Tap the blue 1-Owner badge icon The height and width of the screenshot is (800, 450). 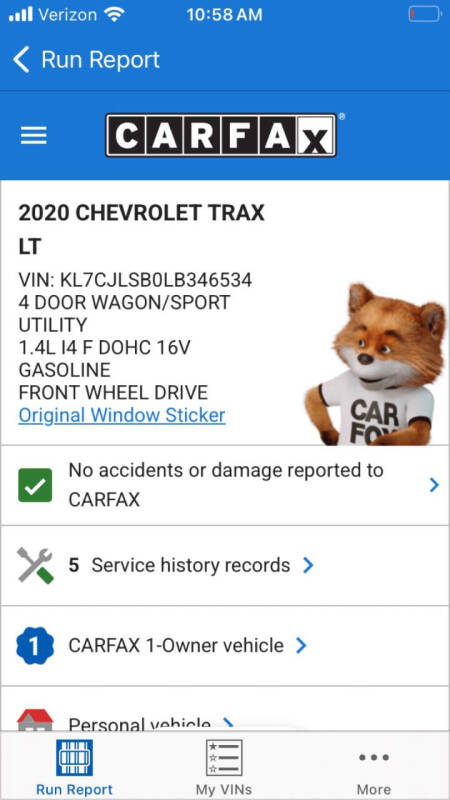point(35,645)
